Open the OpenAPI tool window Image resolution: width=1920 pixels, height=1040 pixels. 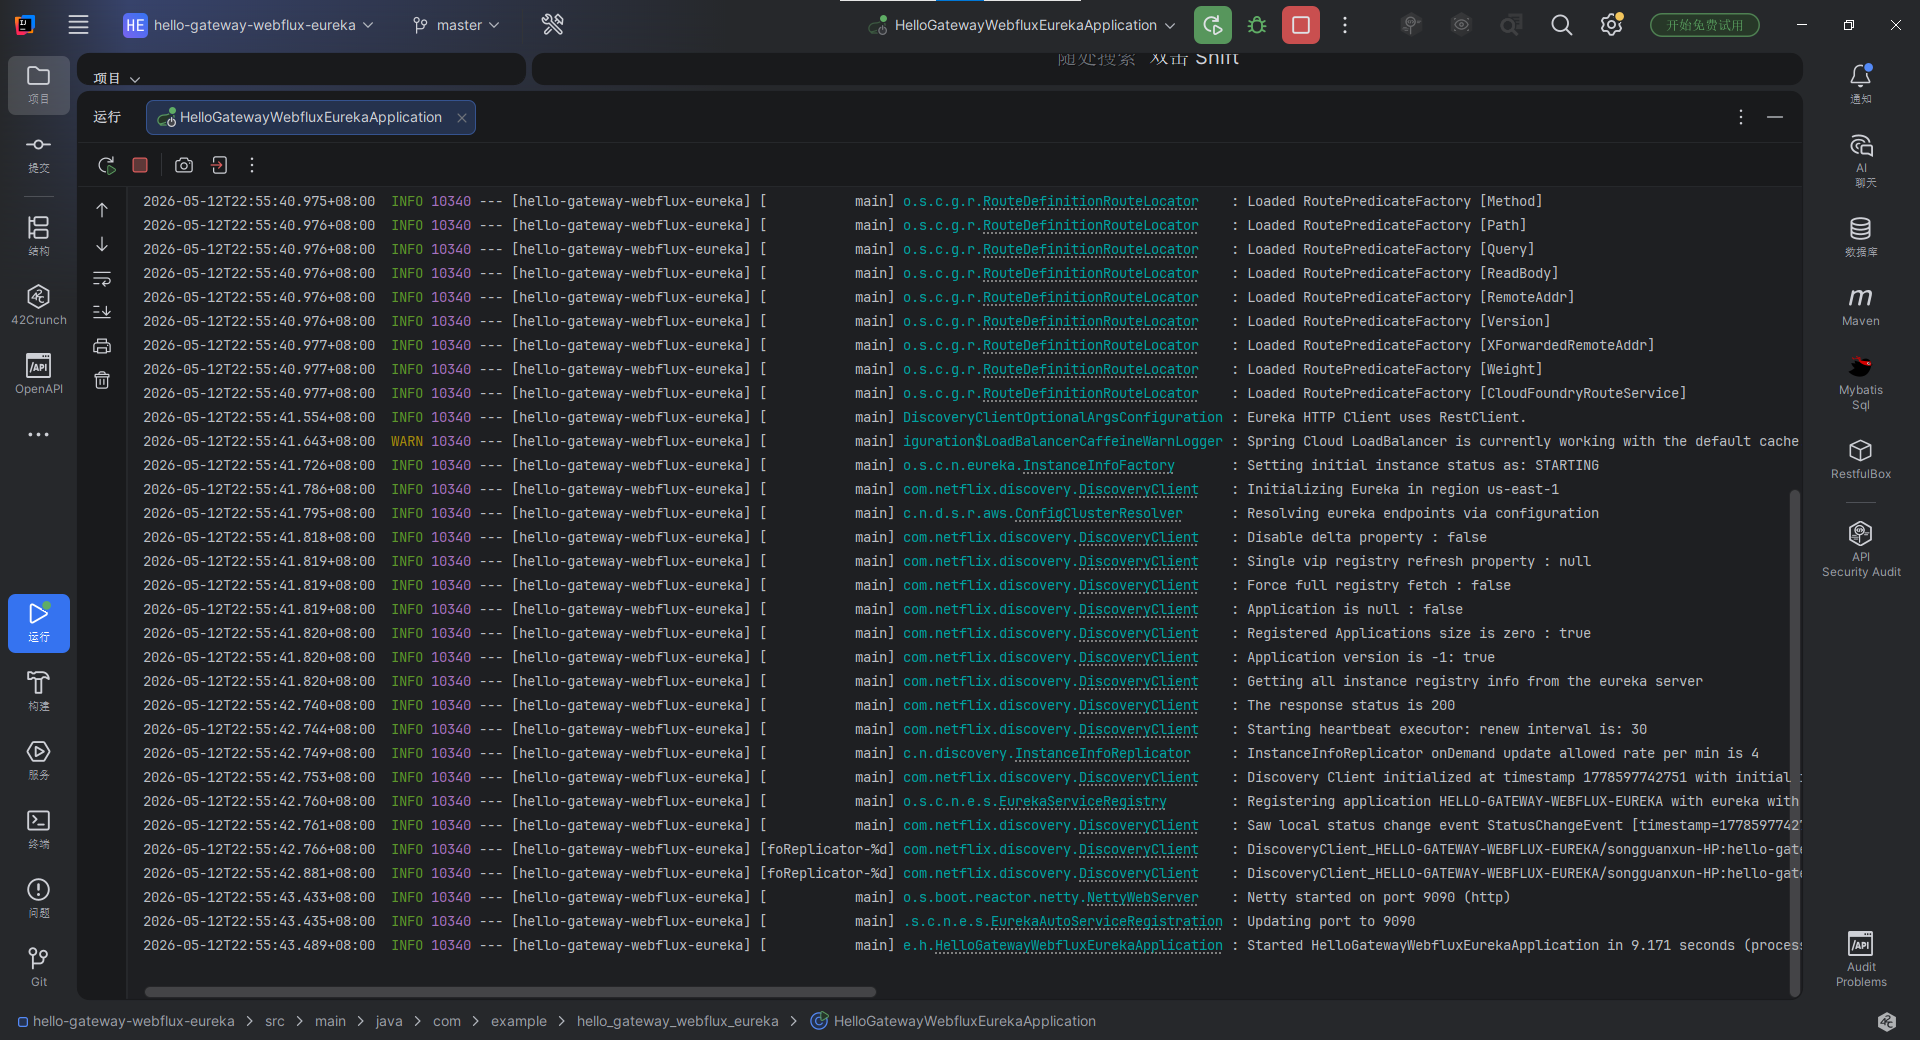38,374
